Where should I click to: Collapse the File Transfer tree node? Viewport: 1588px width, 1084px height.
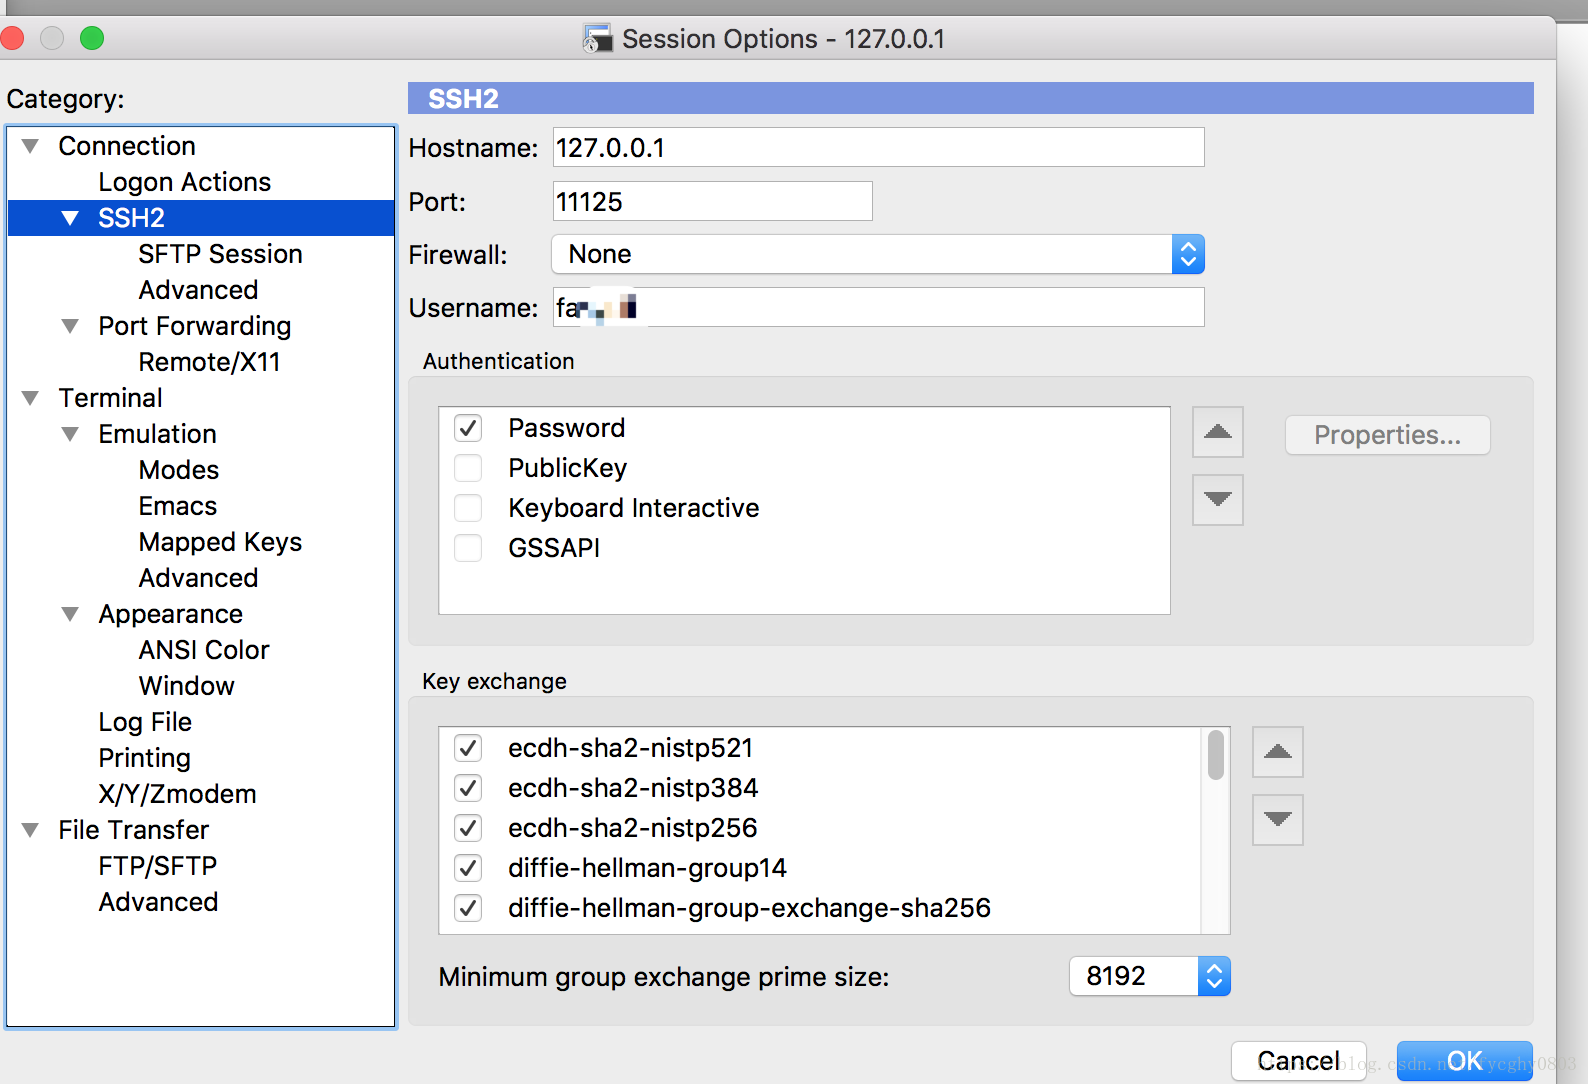pos(30,830)
